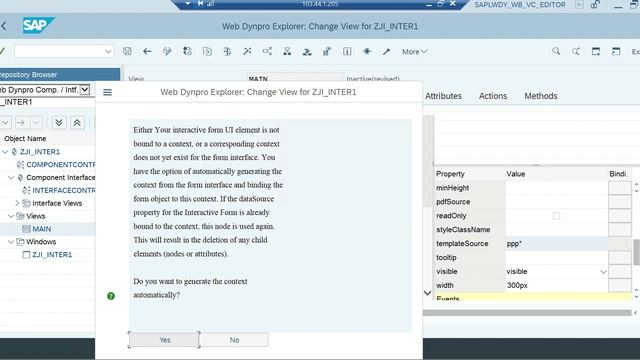The width and height of the screenshot is (640, 360).
Task: Click the Activate (magic wand) toolbar icon
Action: click(x=247, y=51)
